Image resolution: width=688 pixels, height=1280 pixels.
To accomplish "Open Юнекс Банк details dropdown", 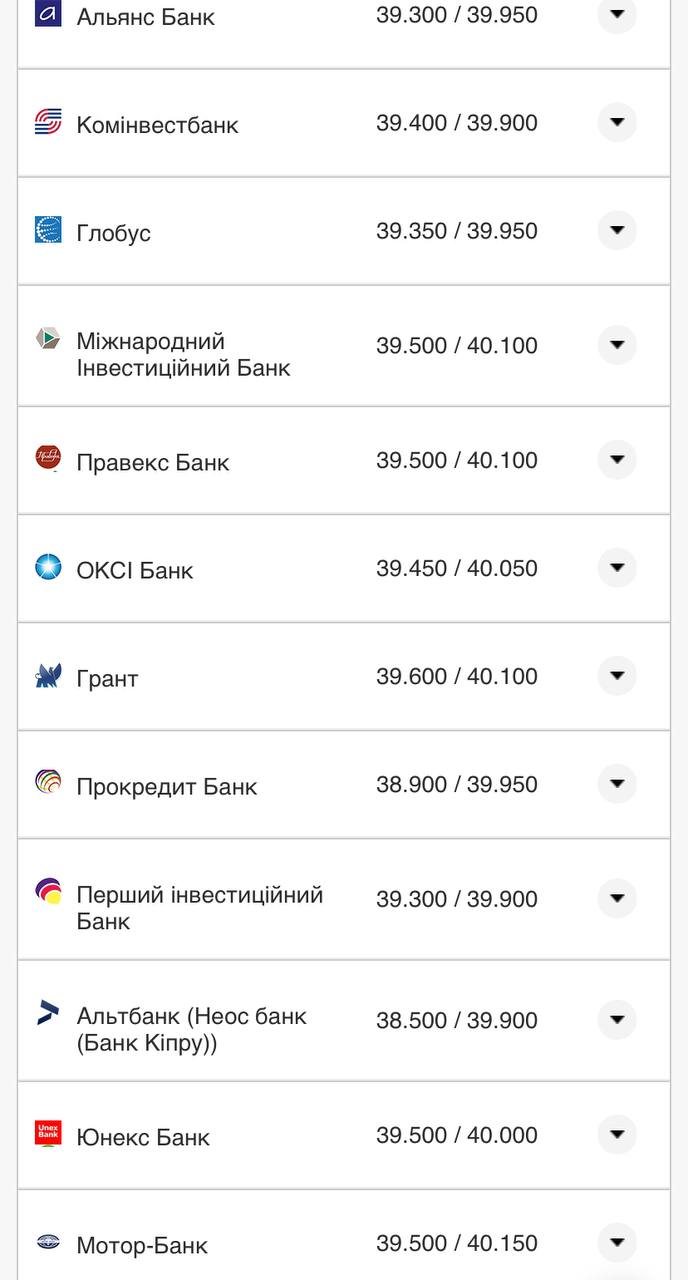I will pyautogui.click(x=617, y=1136).
